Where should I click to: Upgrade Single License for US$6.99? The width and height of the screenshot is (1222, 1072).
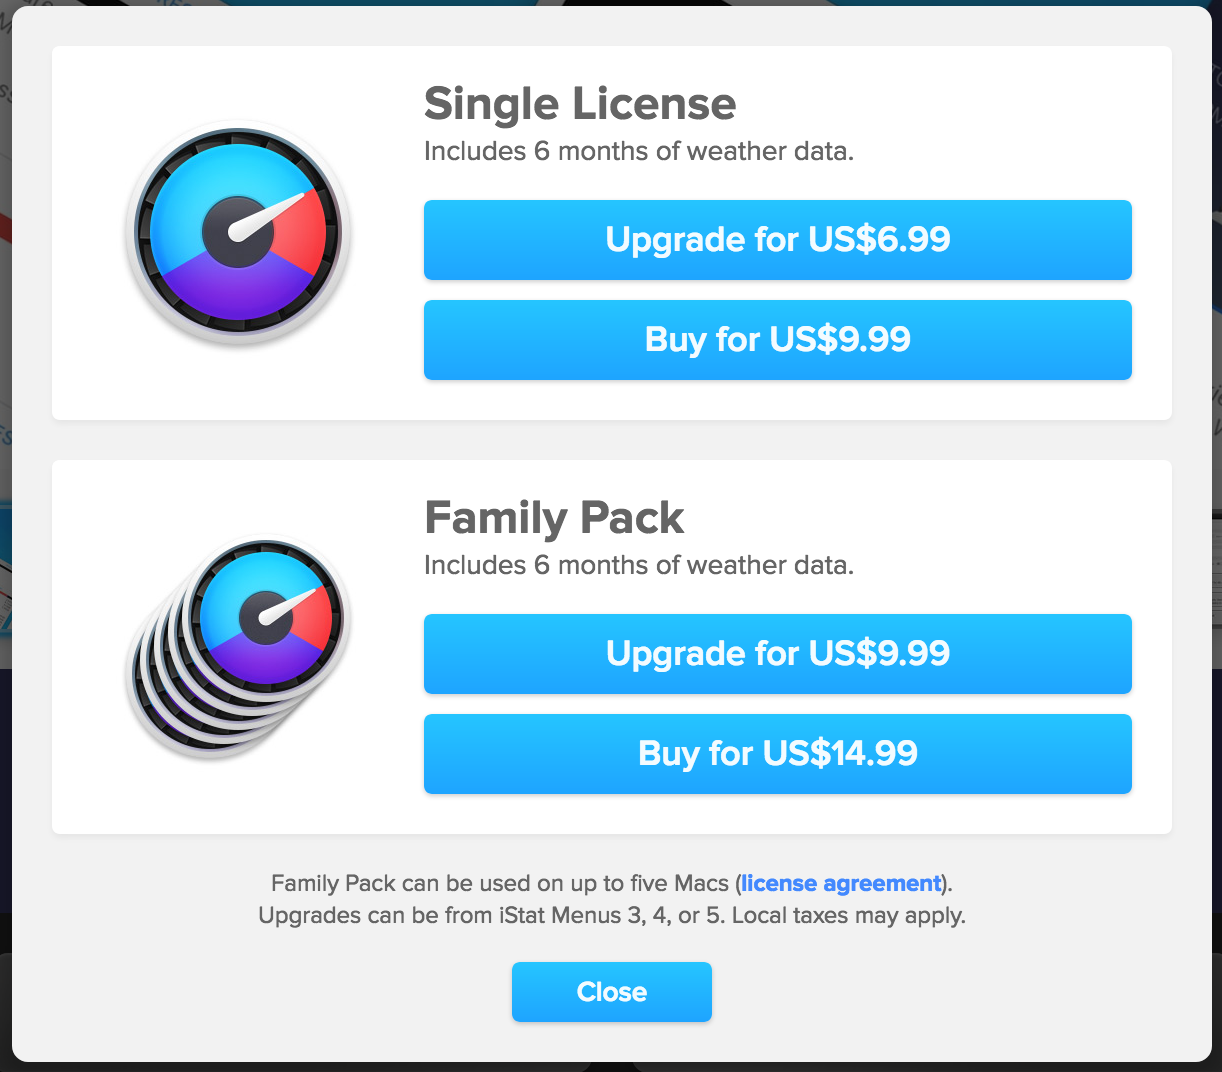tap(777, 240)
